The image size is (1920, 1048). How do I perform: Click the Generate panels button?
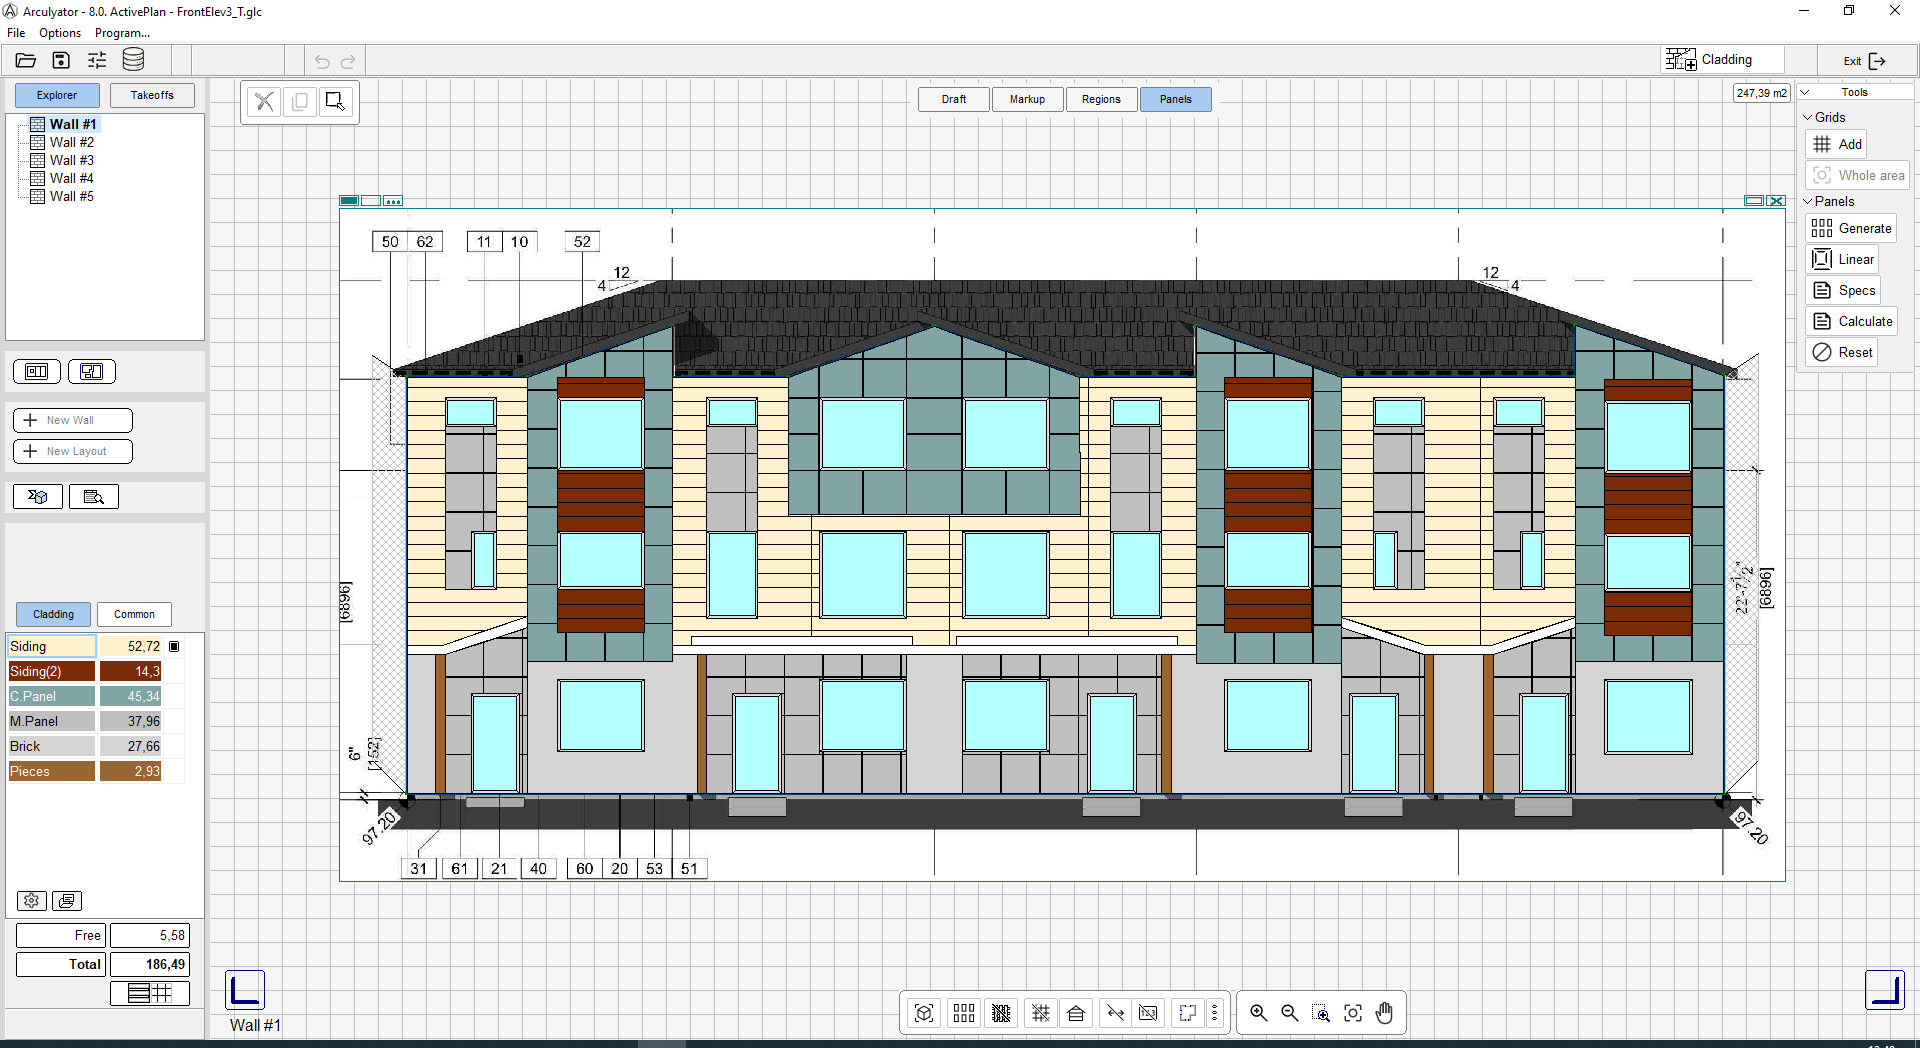pos(1852,228)
